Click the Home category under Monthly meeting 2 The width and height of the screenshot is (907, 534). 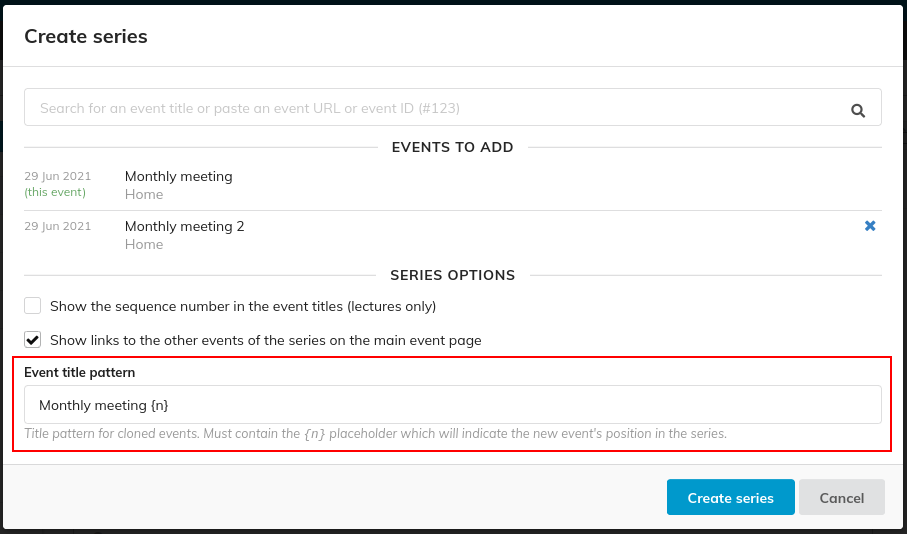144,244
